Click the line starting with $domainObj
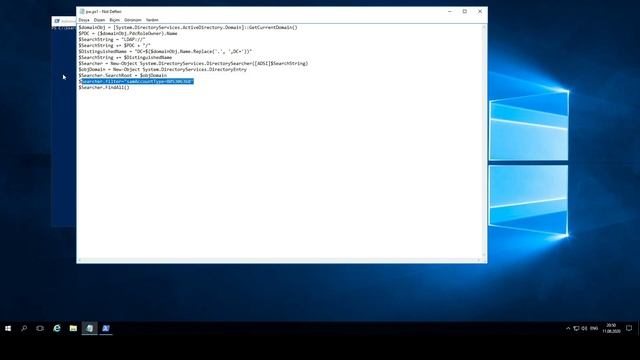Image resolution: width=640 pixels, height=360 pixels. coord(188,27)
